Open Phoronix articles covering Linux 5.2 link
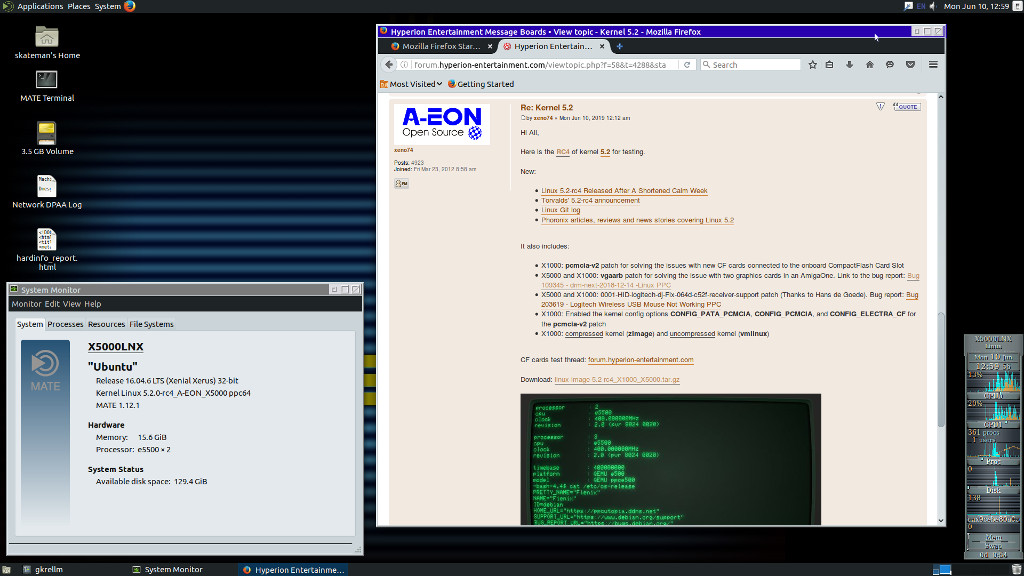 637,220
